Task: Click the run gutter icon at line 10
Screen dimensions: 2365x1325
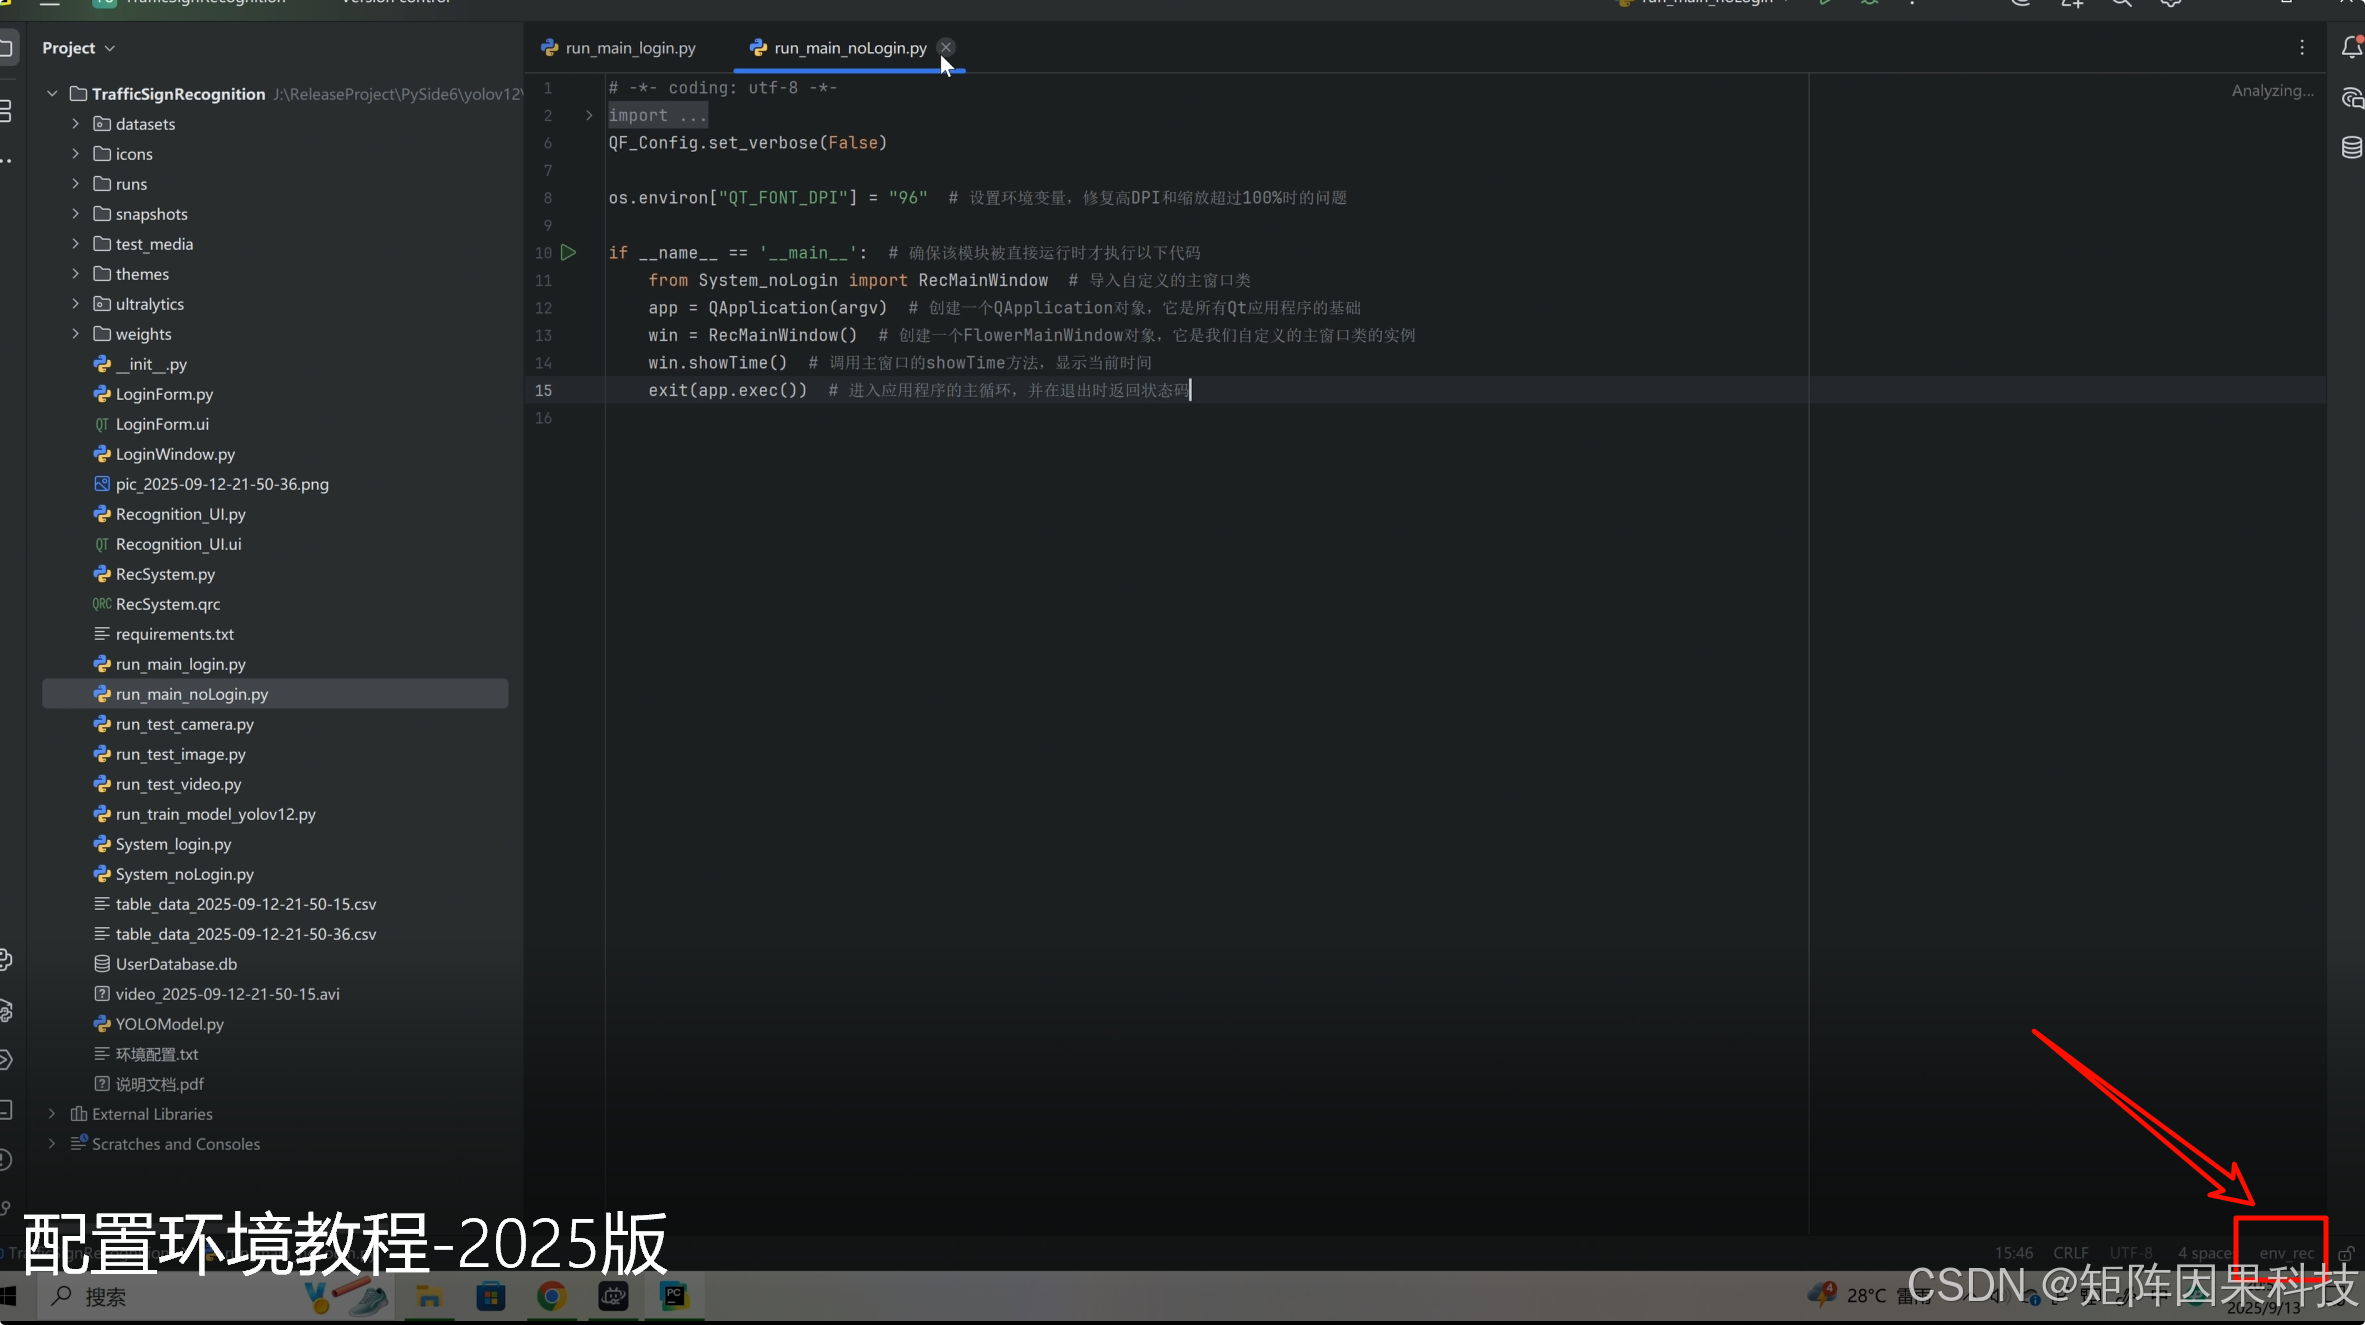Action: (x=568, y=253)
